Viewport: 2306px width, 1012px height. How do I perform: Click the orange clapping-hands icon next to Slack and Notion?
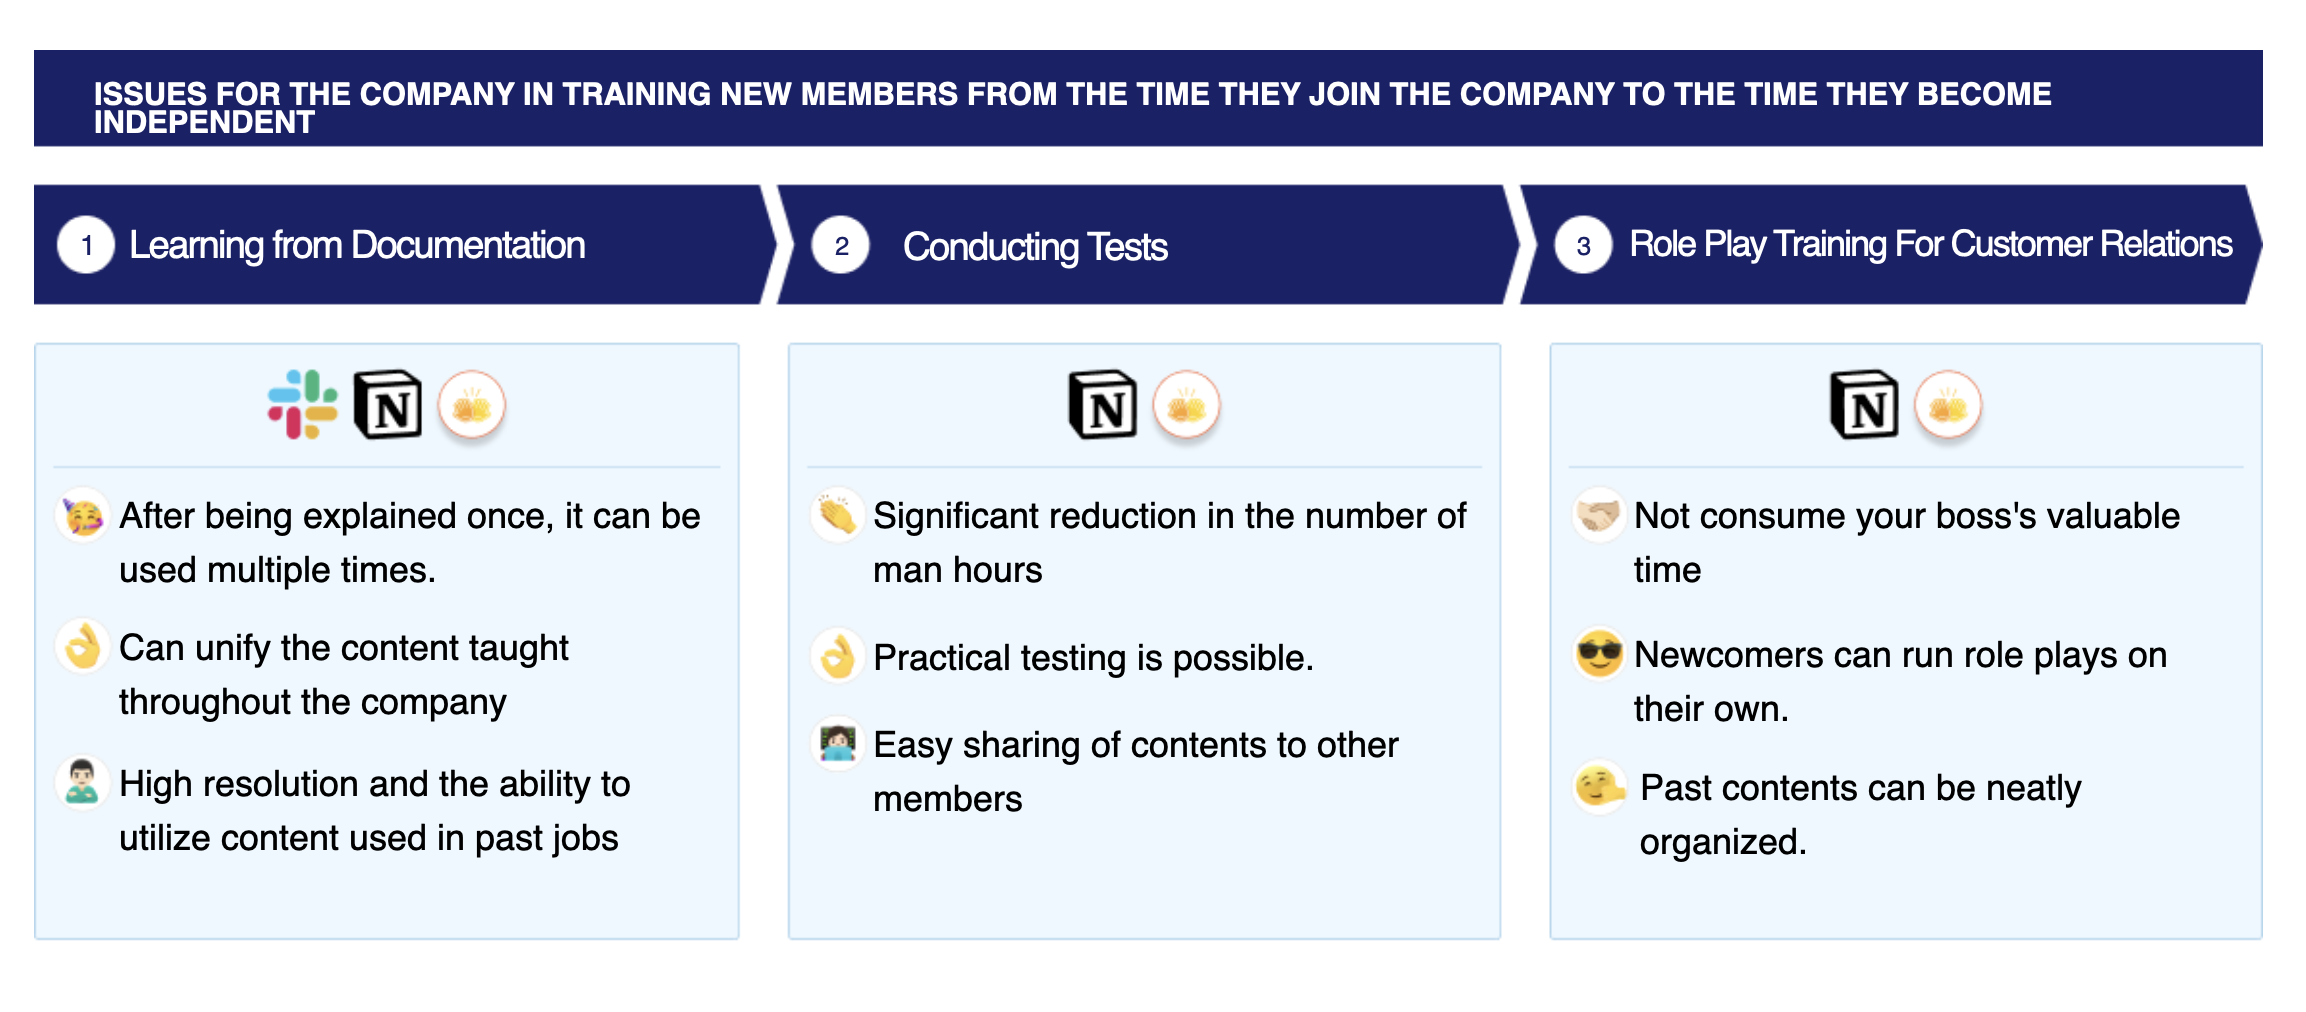coord(472,406)
